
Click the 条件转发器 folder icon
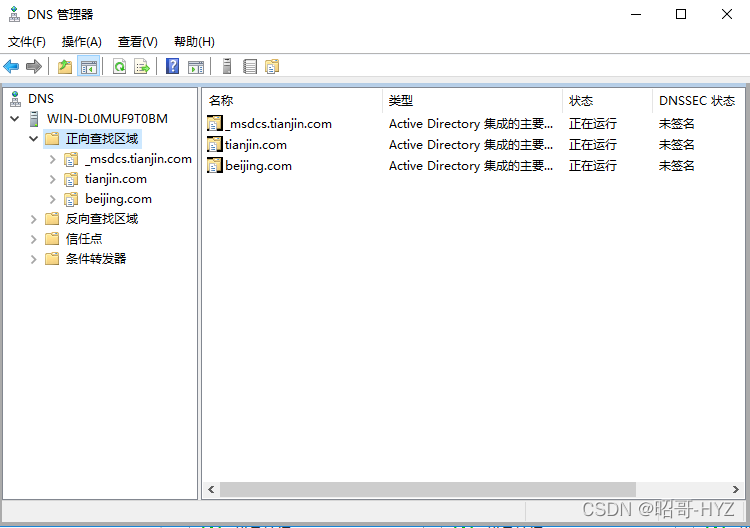point(52,259)
